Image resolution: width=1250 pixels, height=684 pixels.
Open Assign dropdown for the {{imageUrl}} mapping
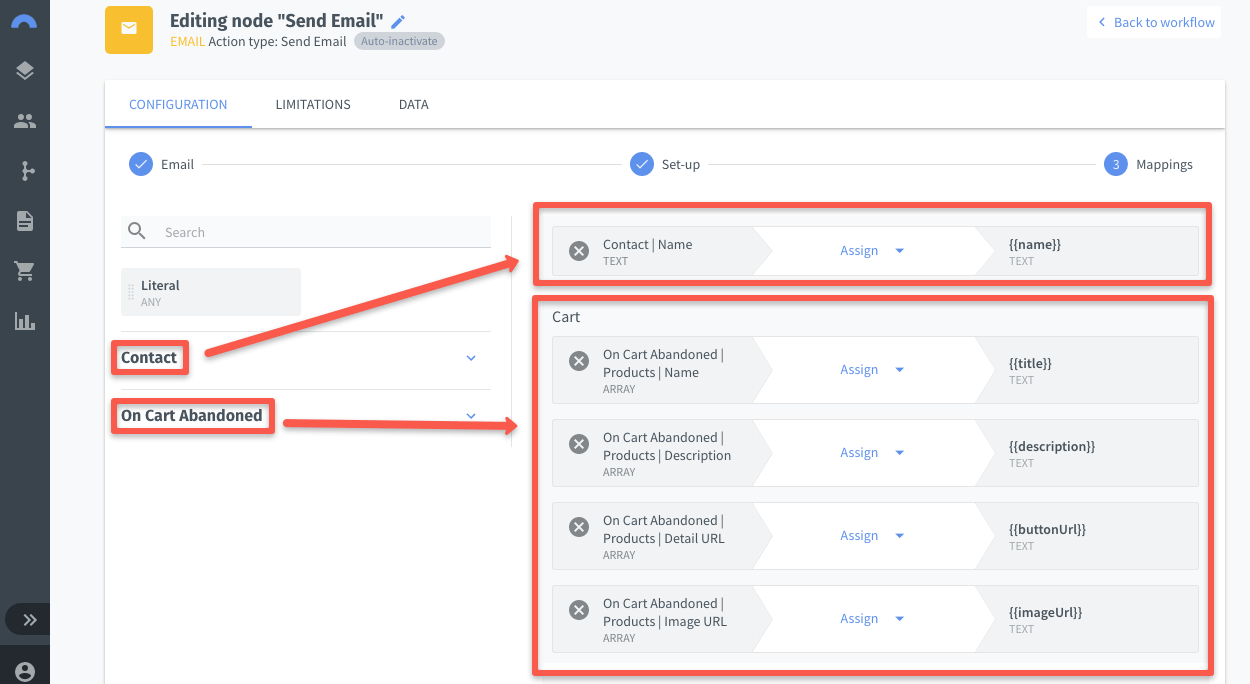872,619
